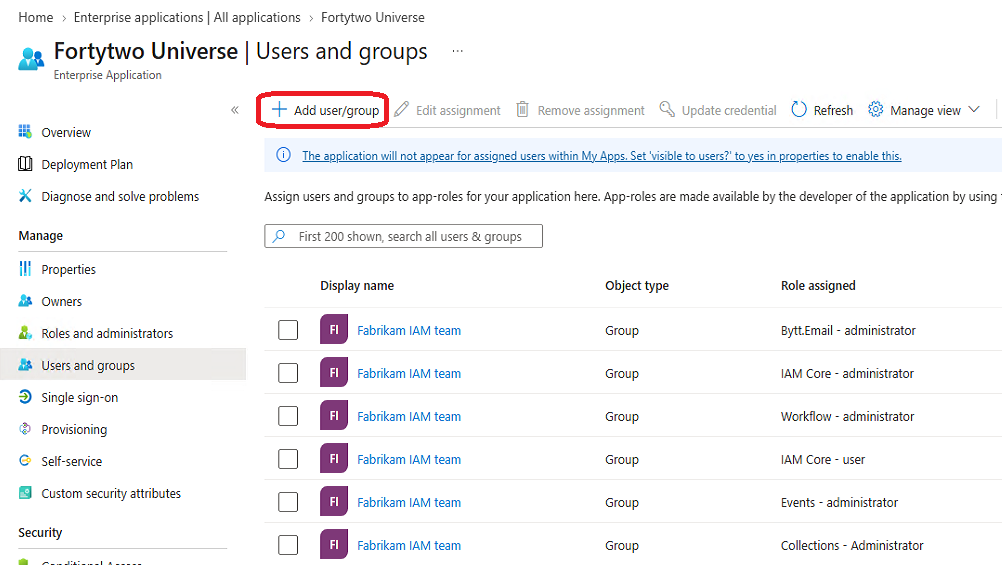Click the Group cell in Bytt.Email row
The image size is (1002, 565).
622,330
